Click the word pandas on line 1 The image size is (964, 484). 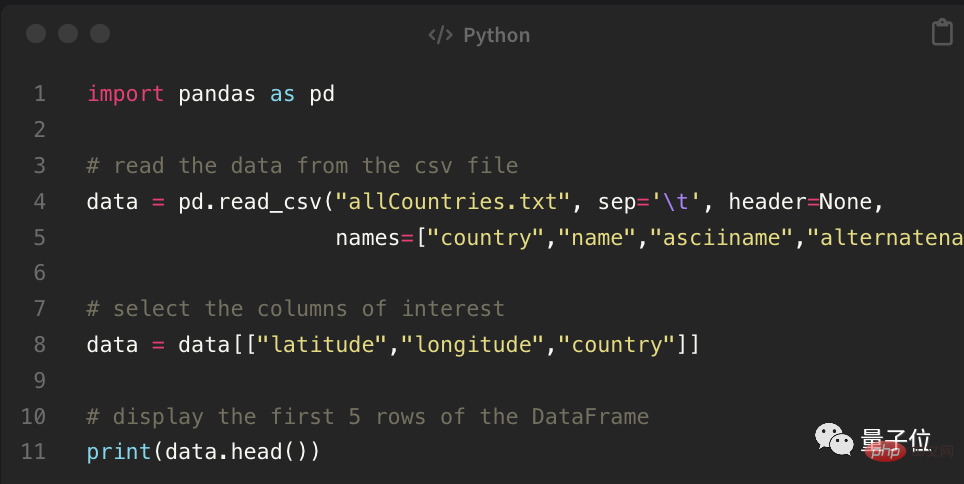[x=217, y=94]
